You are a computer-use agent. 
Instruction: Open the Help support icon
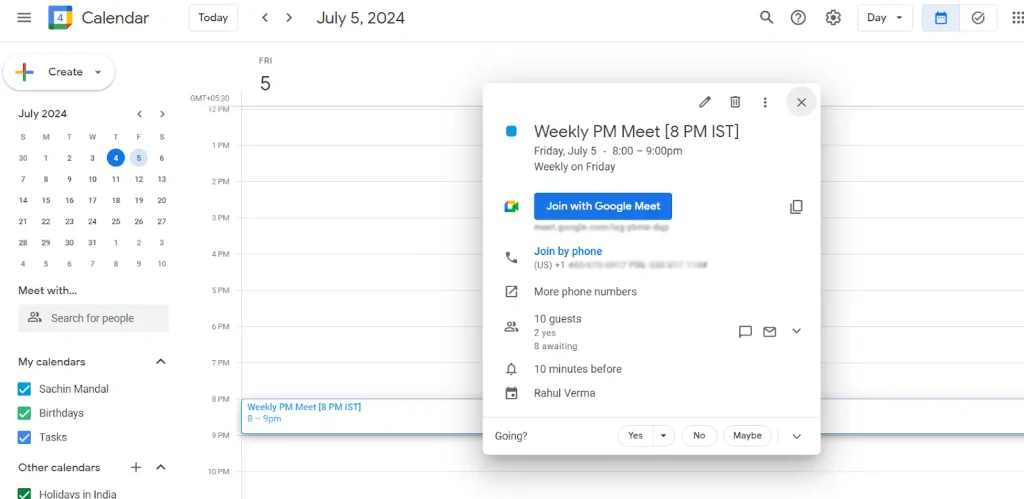click(x=798, y=18)
